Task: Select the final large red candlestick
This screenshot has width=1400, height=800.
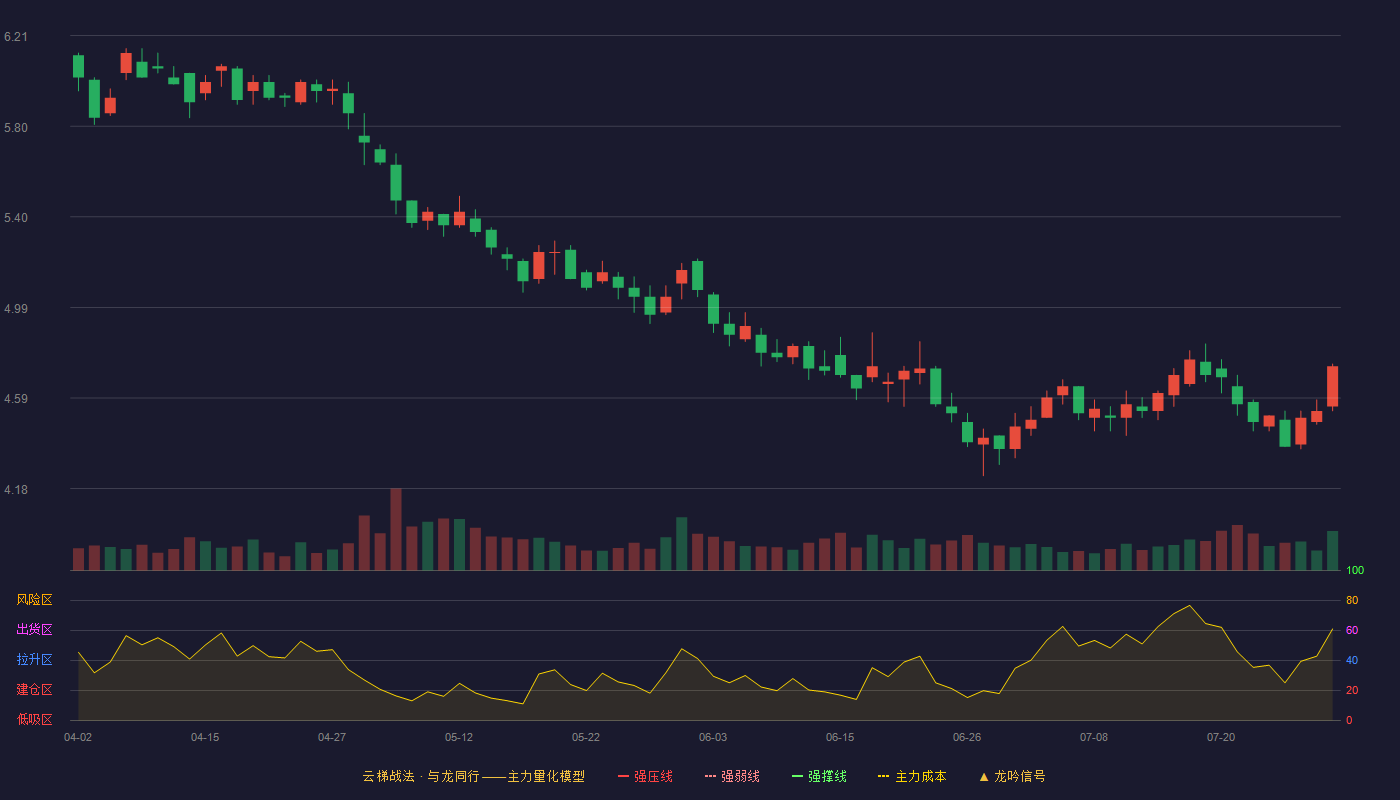Action: (x=1332, y=386)
